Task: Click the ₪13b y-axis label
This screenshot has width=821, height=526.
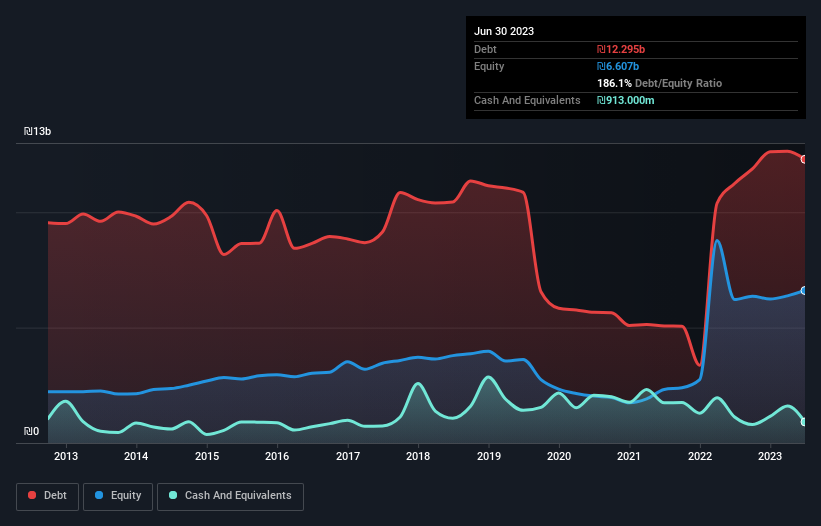Action: tap(37, 131)
